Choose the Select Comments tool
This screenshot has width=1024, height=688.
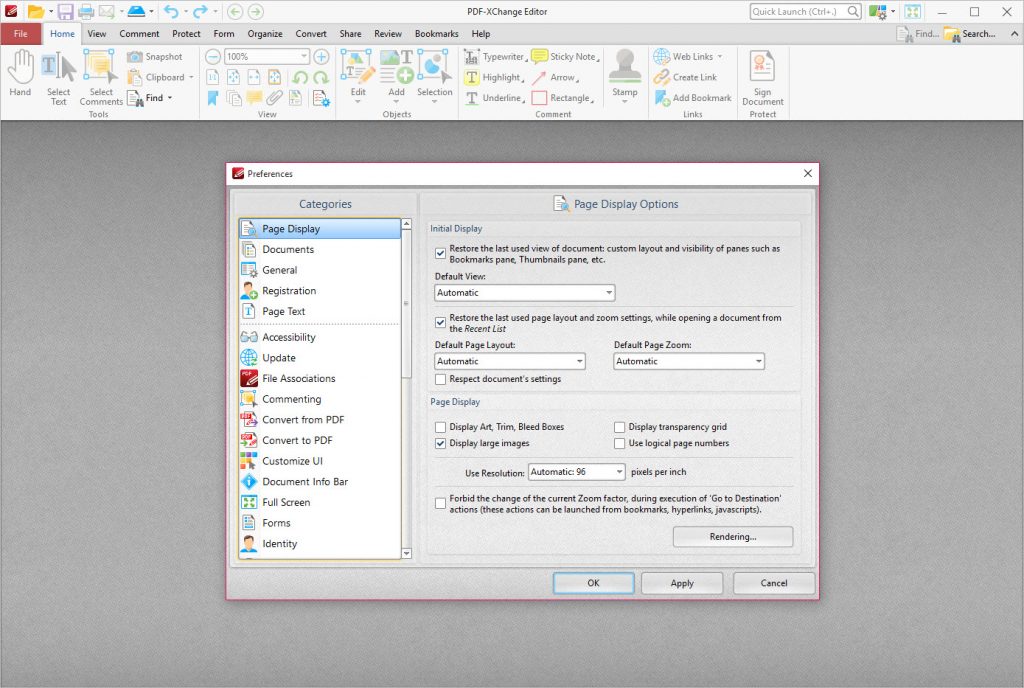click(101, 78)
